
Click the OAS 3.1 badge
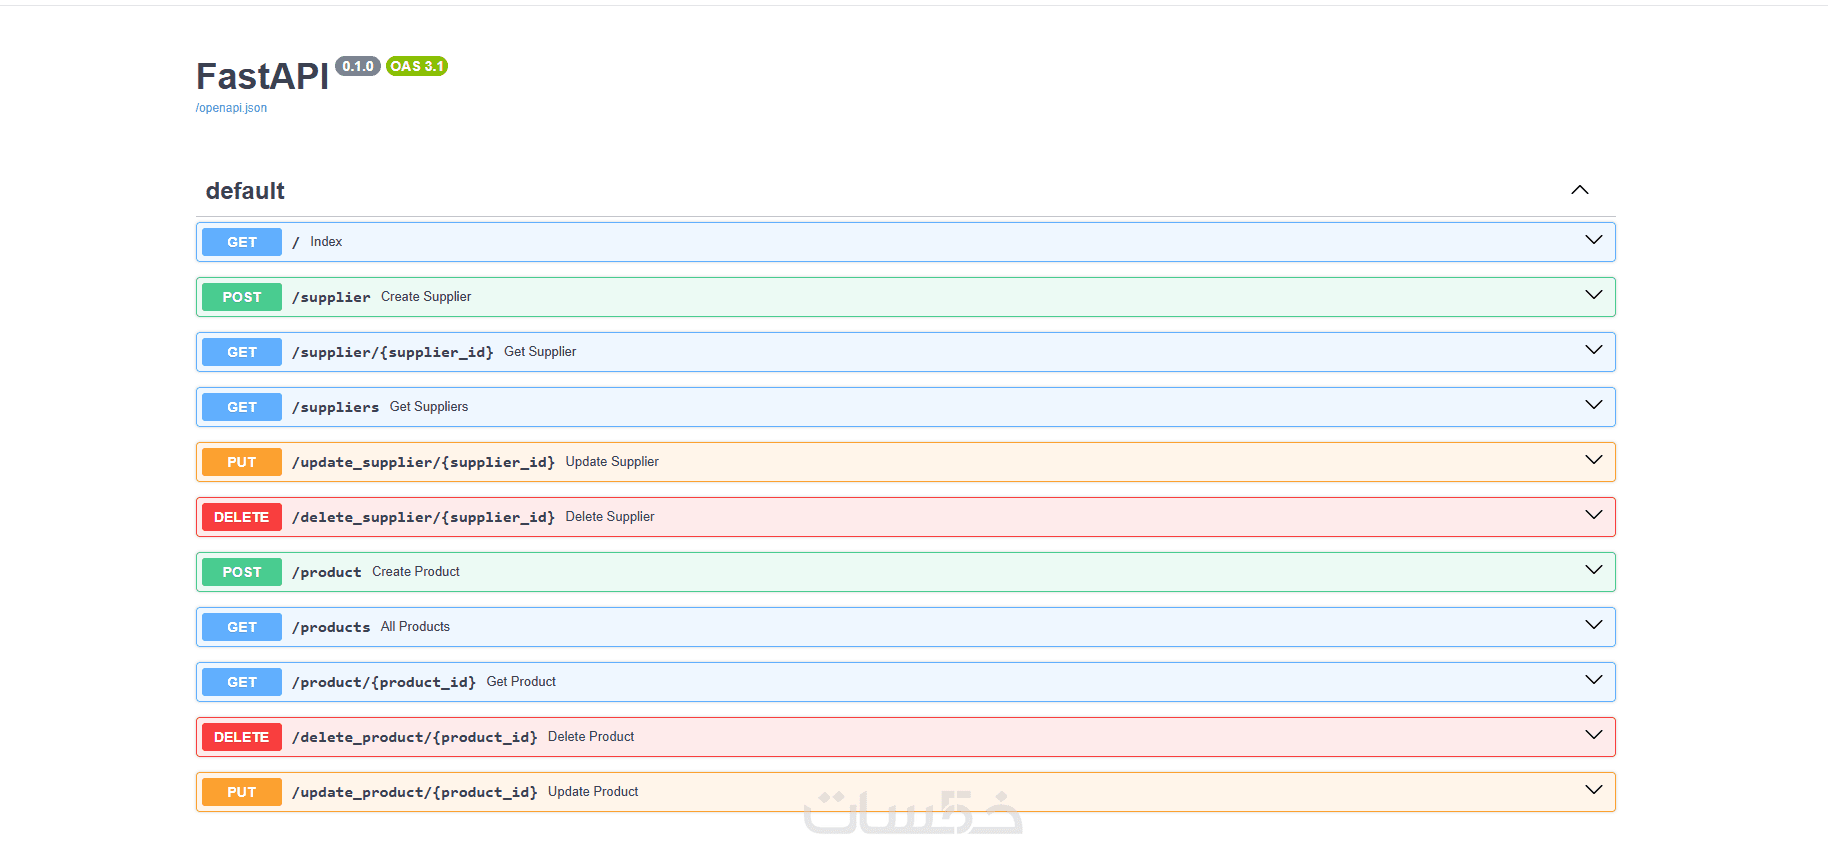point(417,66)
